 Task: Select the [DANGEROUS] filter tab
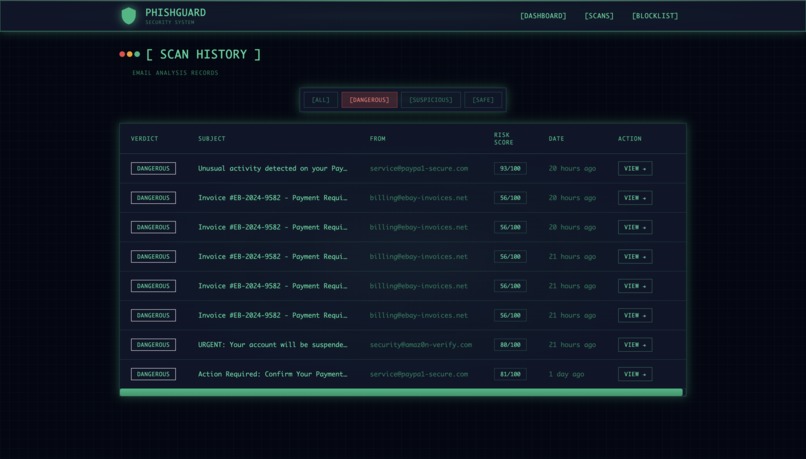click(x=369, y=100)
